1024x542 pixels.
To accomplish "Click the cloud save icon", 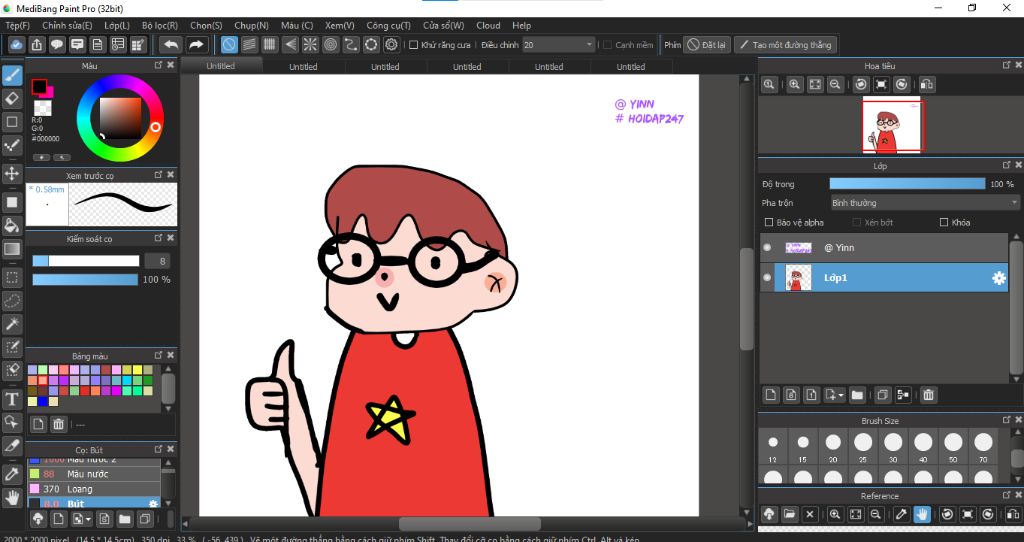I will (x=16, y=45).
